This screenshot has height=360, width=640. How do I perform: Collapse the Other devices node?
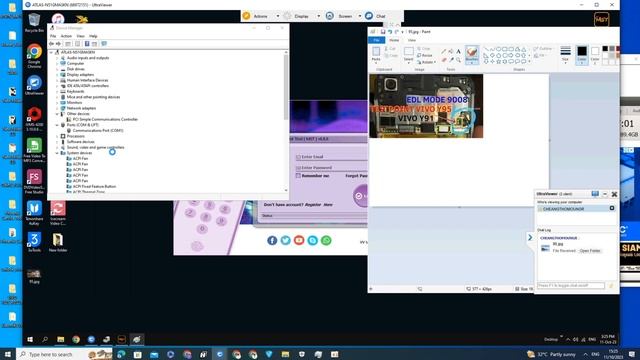point(57,114)
